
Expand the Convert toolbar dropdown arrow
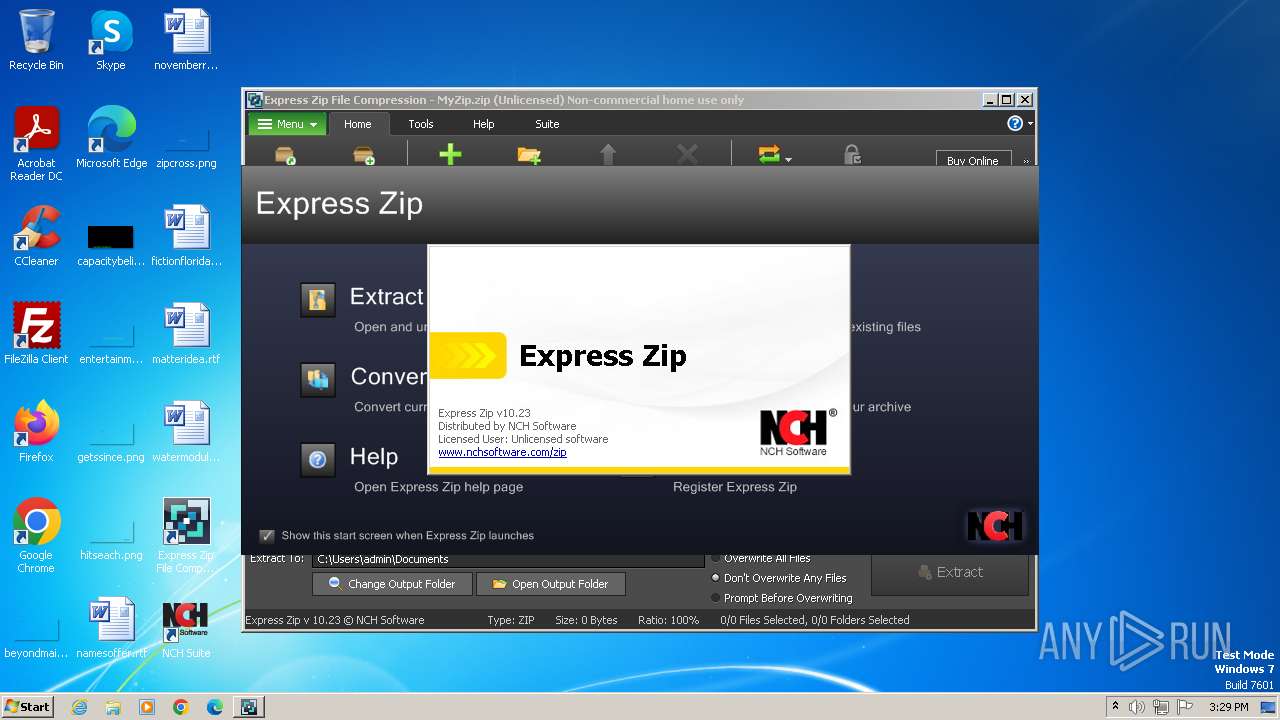click(788, 159)
